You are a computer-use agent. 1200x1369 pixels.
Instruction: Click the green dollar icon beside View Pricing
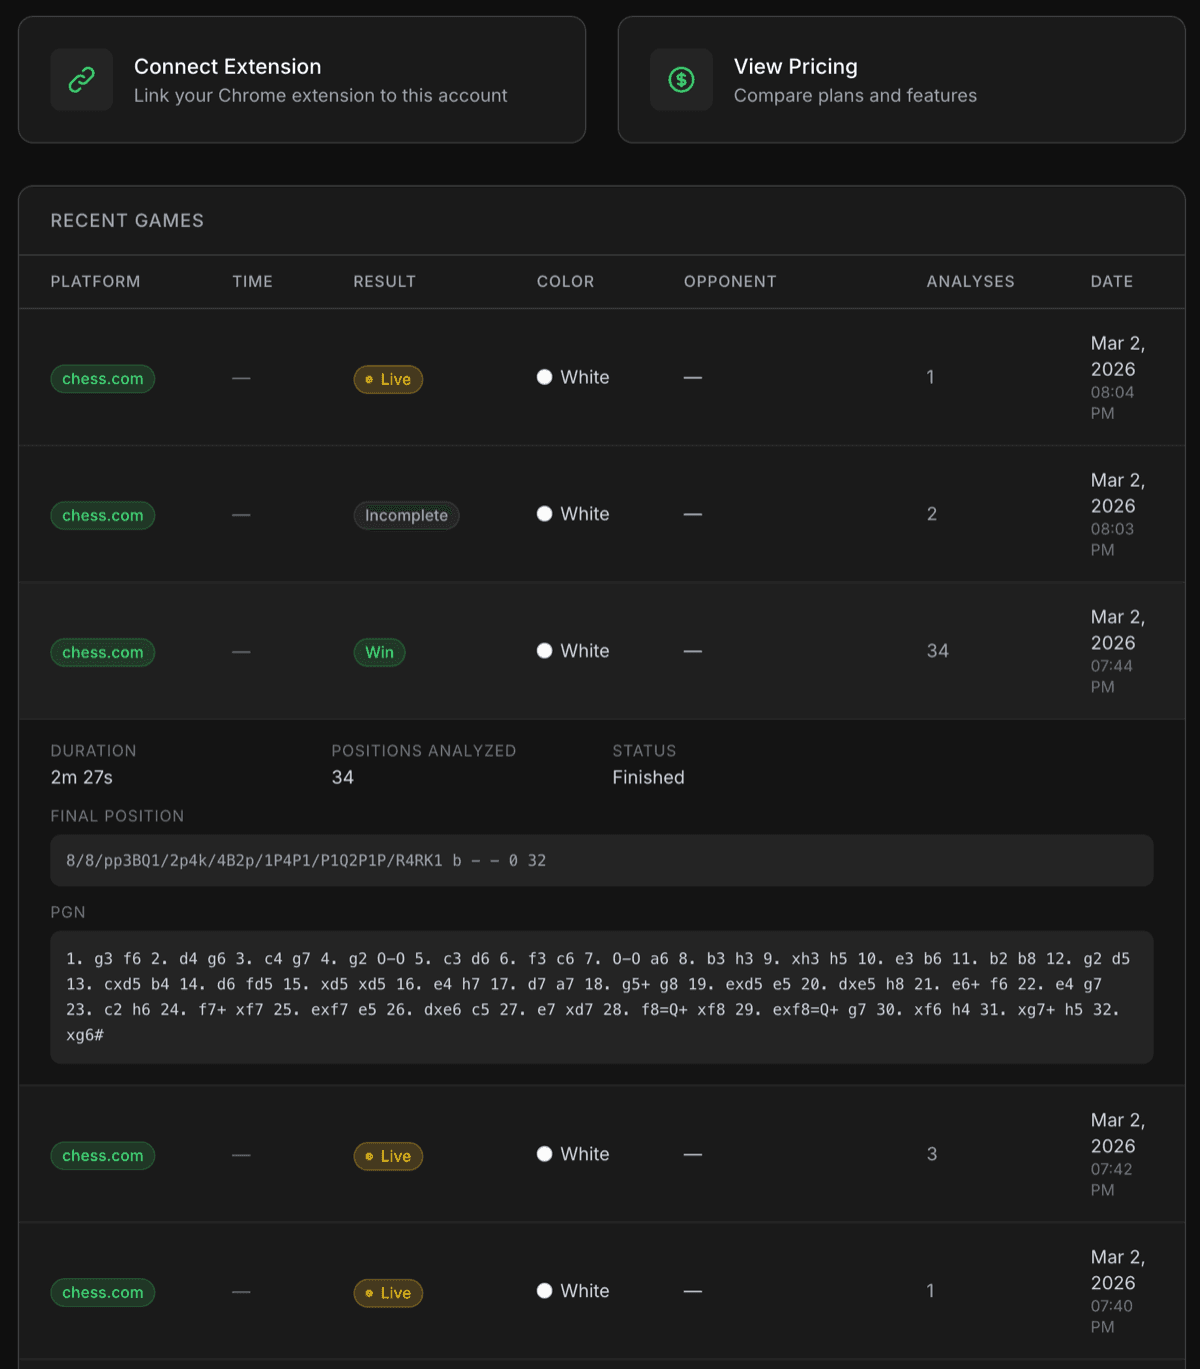pos(681,79)
